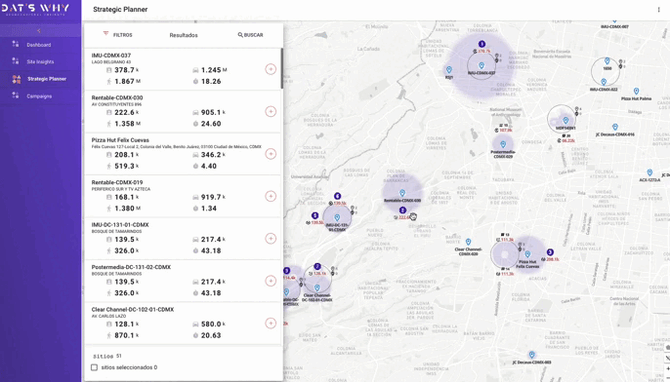Open the Dashboard icon in the sidebar
The width and height of the screenshot is (670, 382).
point(16,44)
